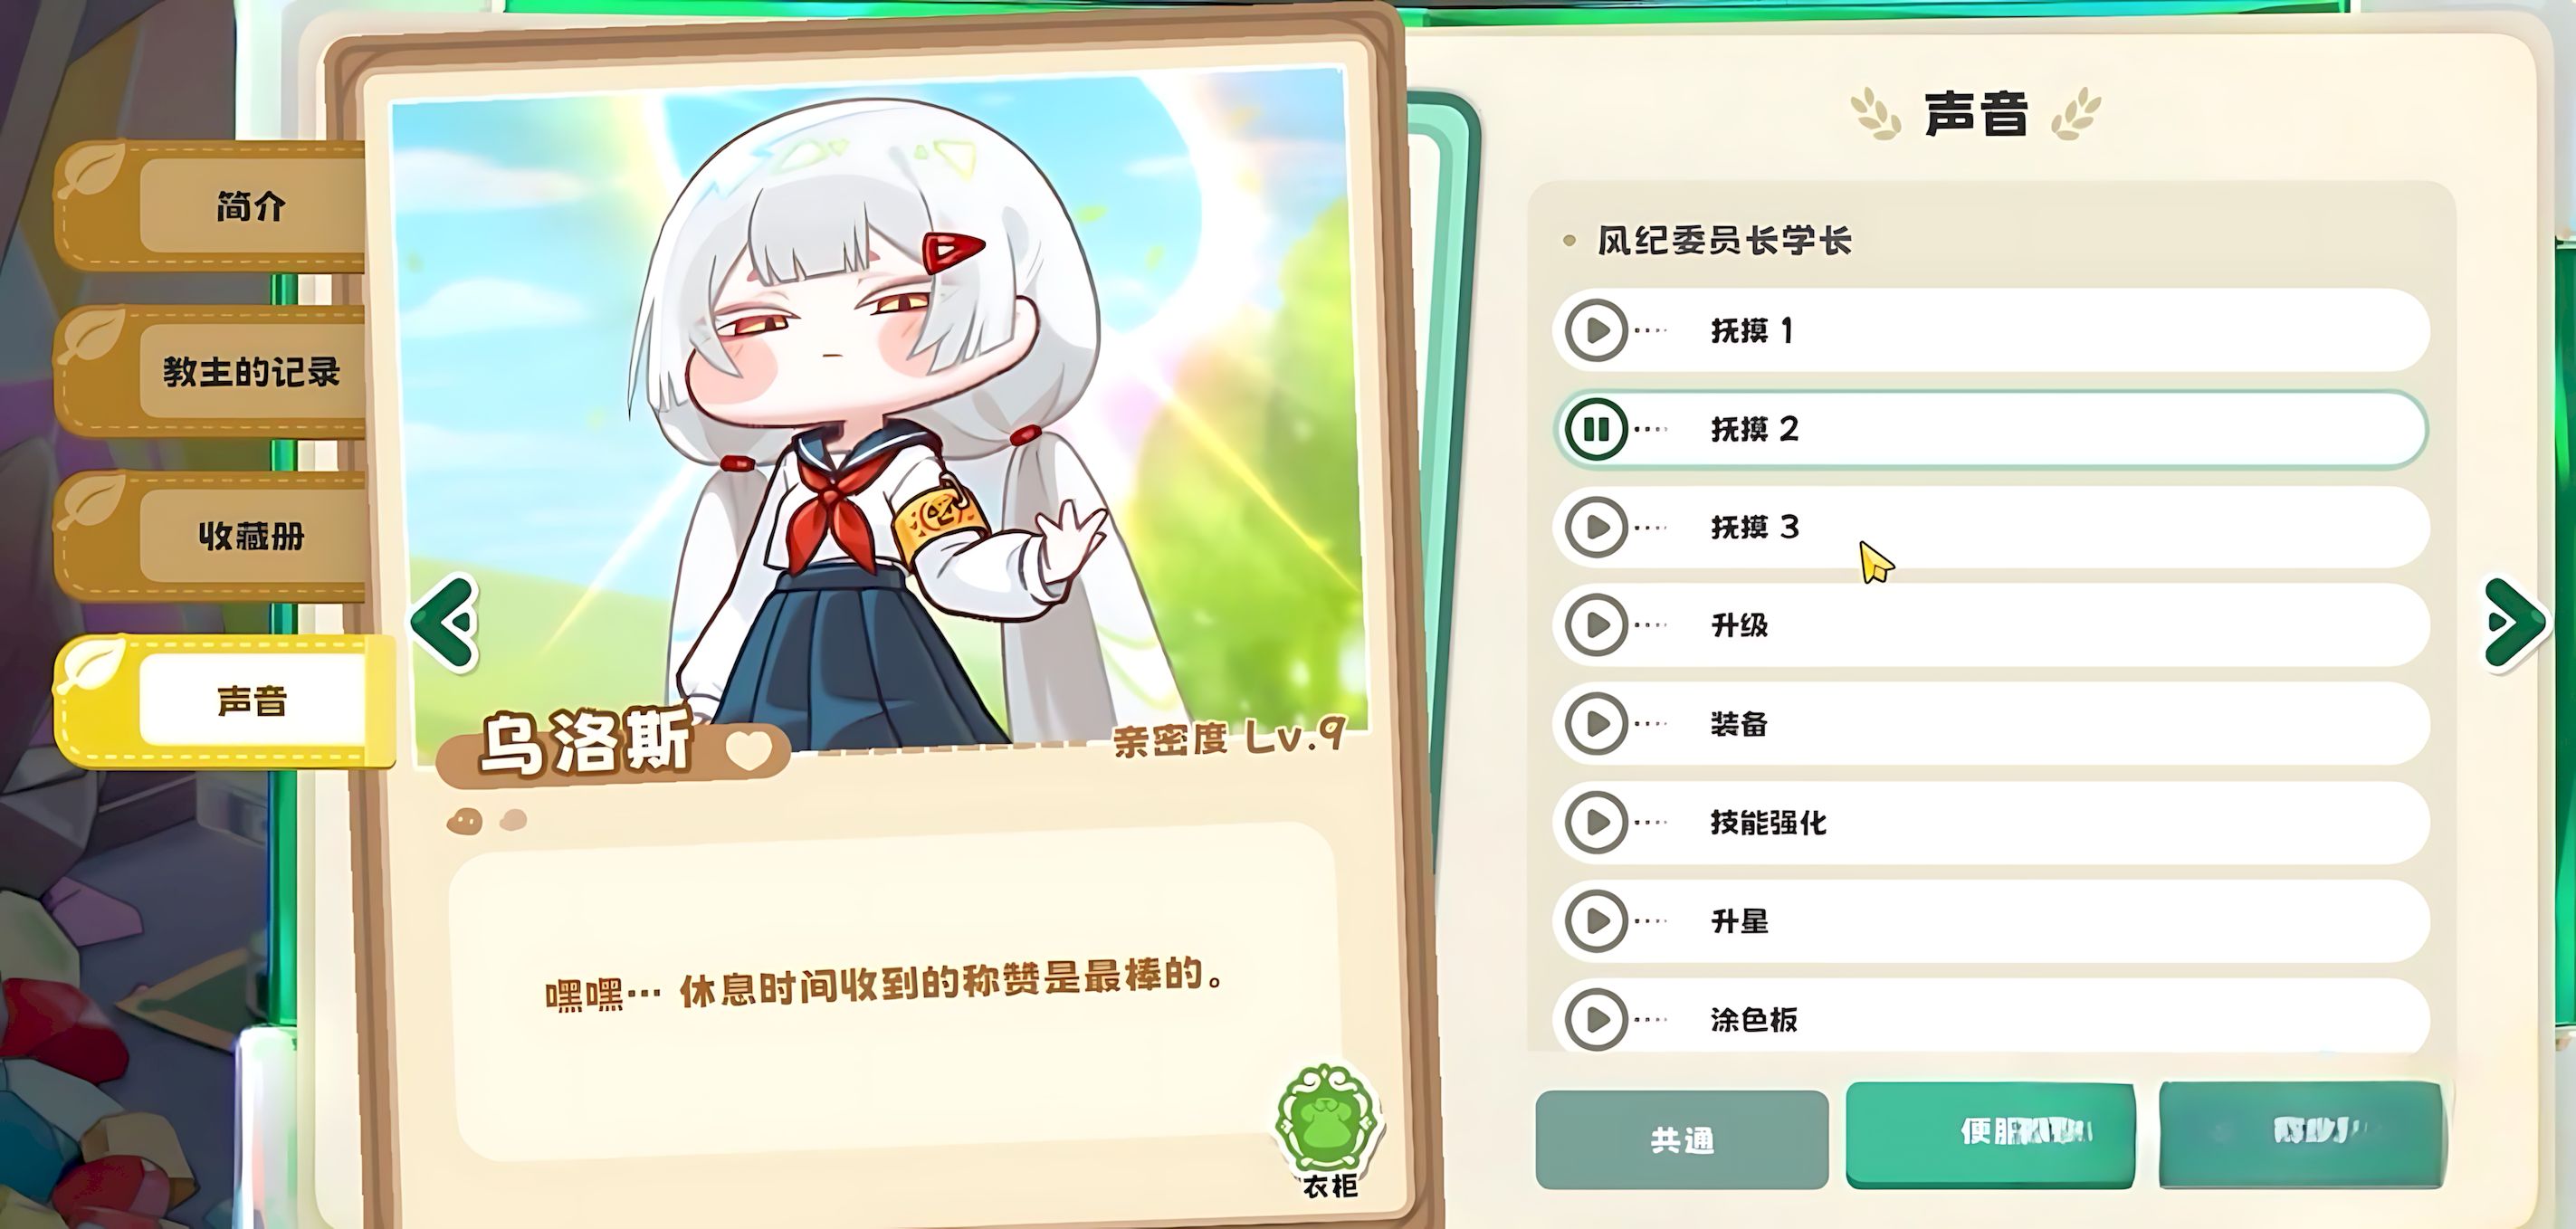Viewport: 2576px width, 1229px height.
Task: Play the 抚摸 1 voice clip
Action: [1596, 330]
